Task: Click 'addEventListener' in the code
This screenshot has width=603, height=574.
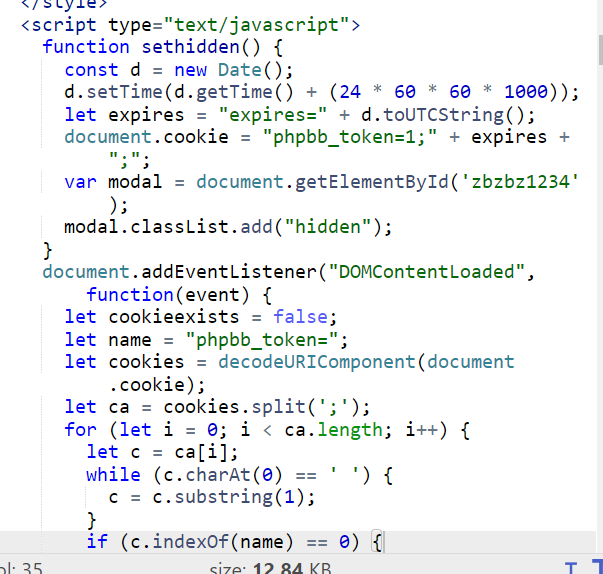Action: pyautogui.click(x=229, y=272)
